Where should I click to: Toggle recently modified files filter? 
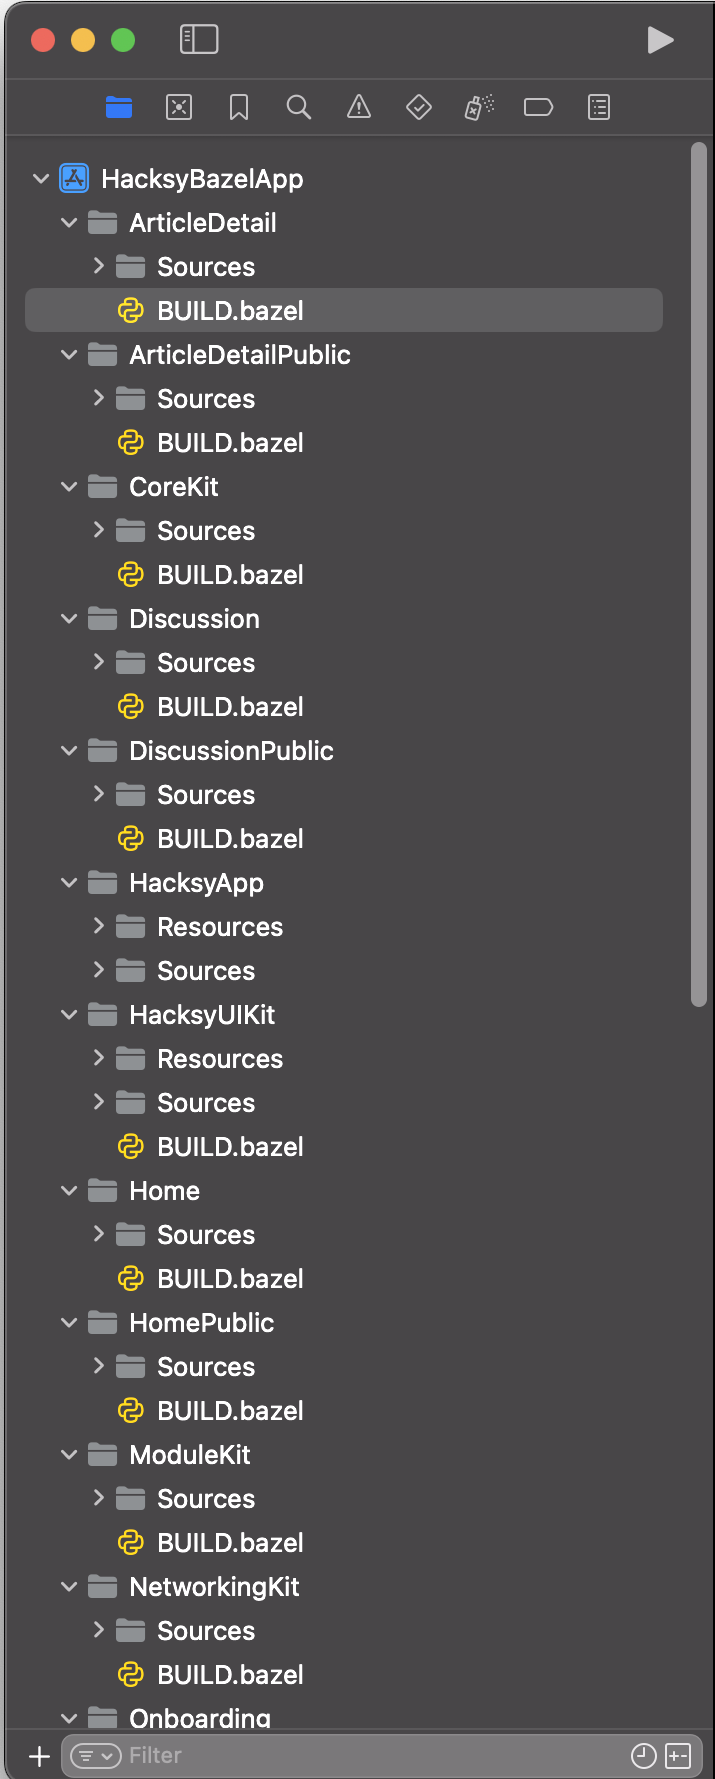pyautogui.click(x=644, y=1755)
